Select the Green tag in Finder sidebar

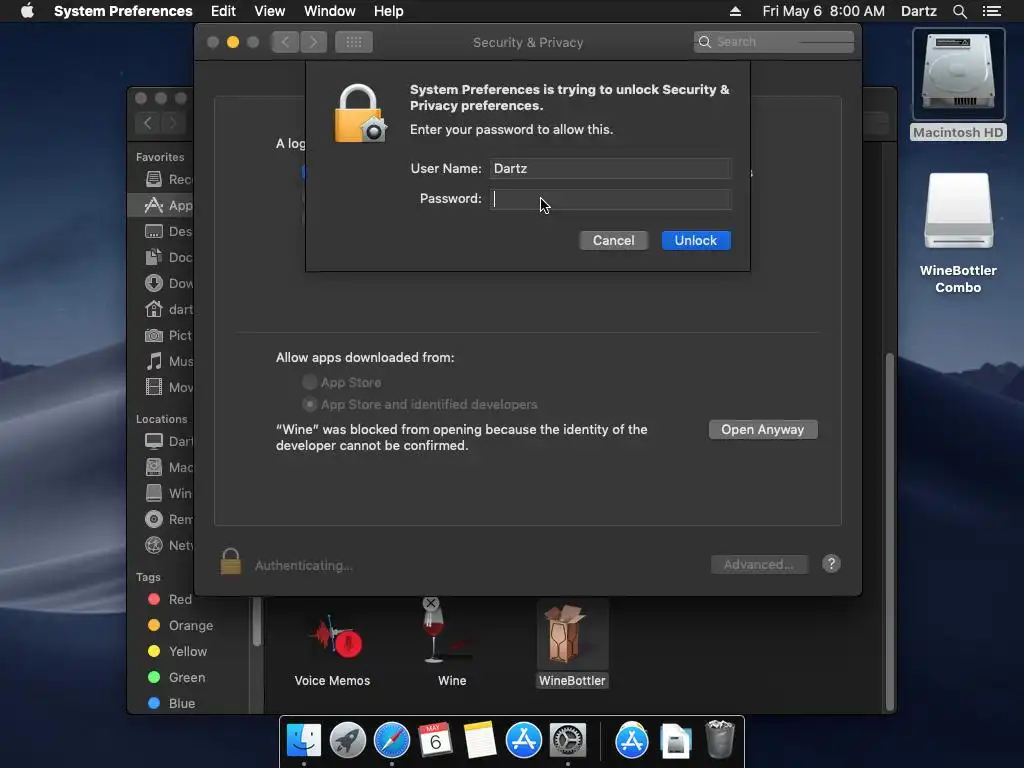pyautogui.click(x=176, y=677)
